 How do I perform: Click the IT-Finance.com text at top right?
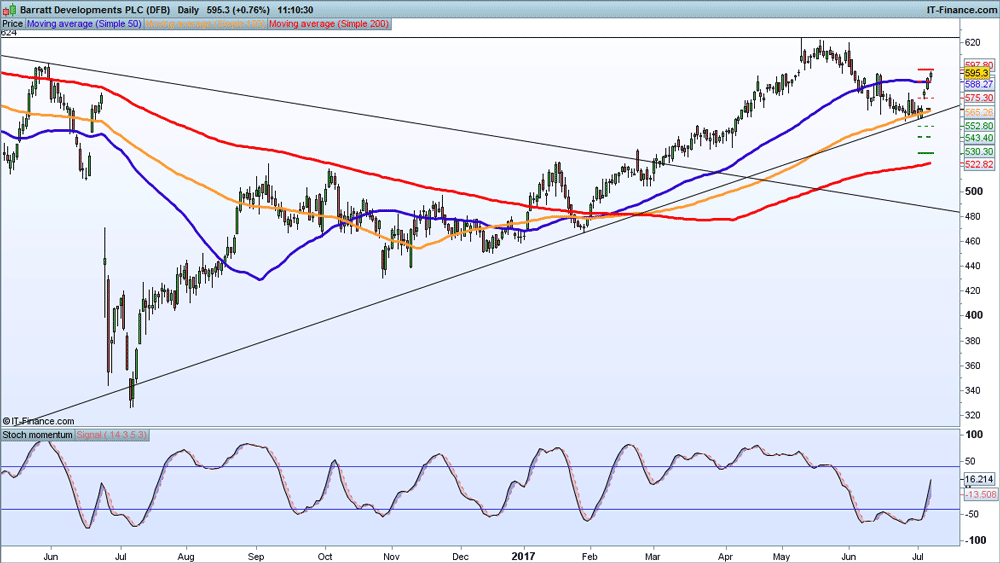click(961, 10)
